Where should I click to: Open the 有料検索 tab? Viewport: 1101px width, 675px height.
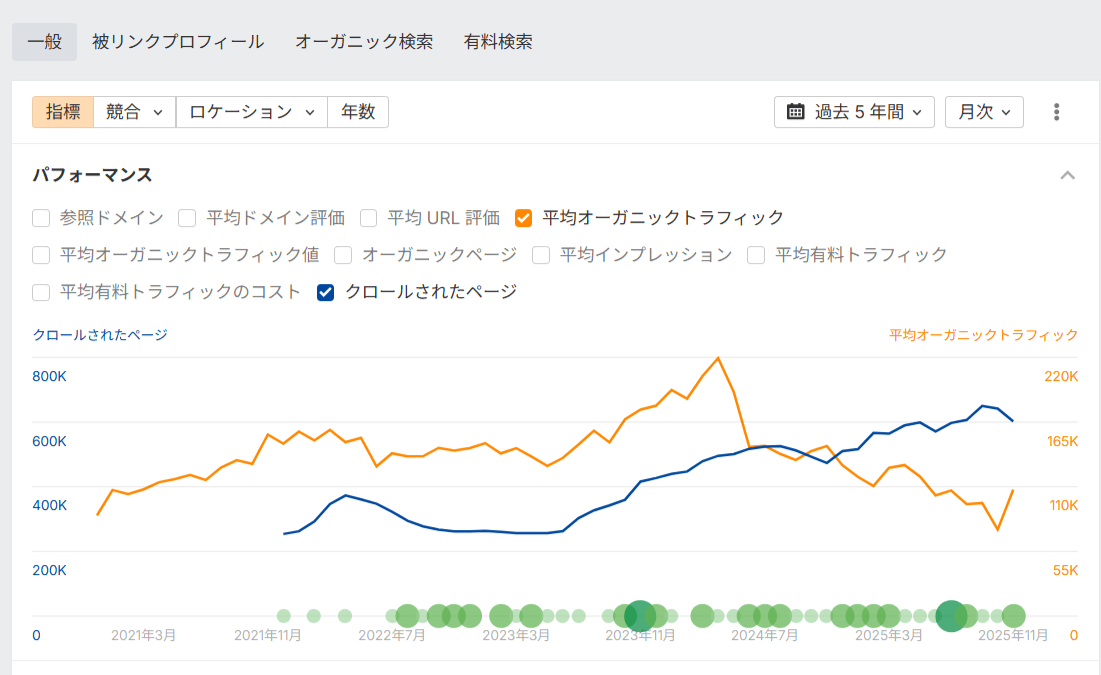click(498, 42)
